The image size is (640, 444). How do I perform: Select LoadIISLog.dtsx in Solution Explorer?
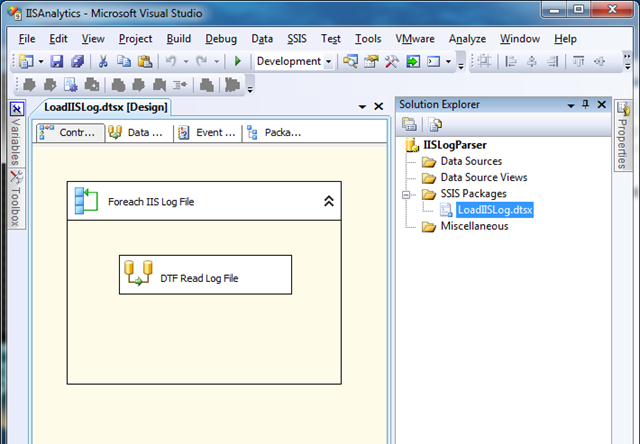pos(495,210)
